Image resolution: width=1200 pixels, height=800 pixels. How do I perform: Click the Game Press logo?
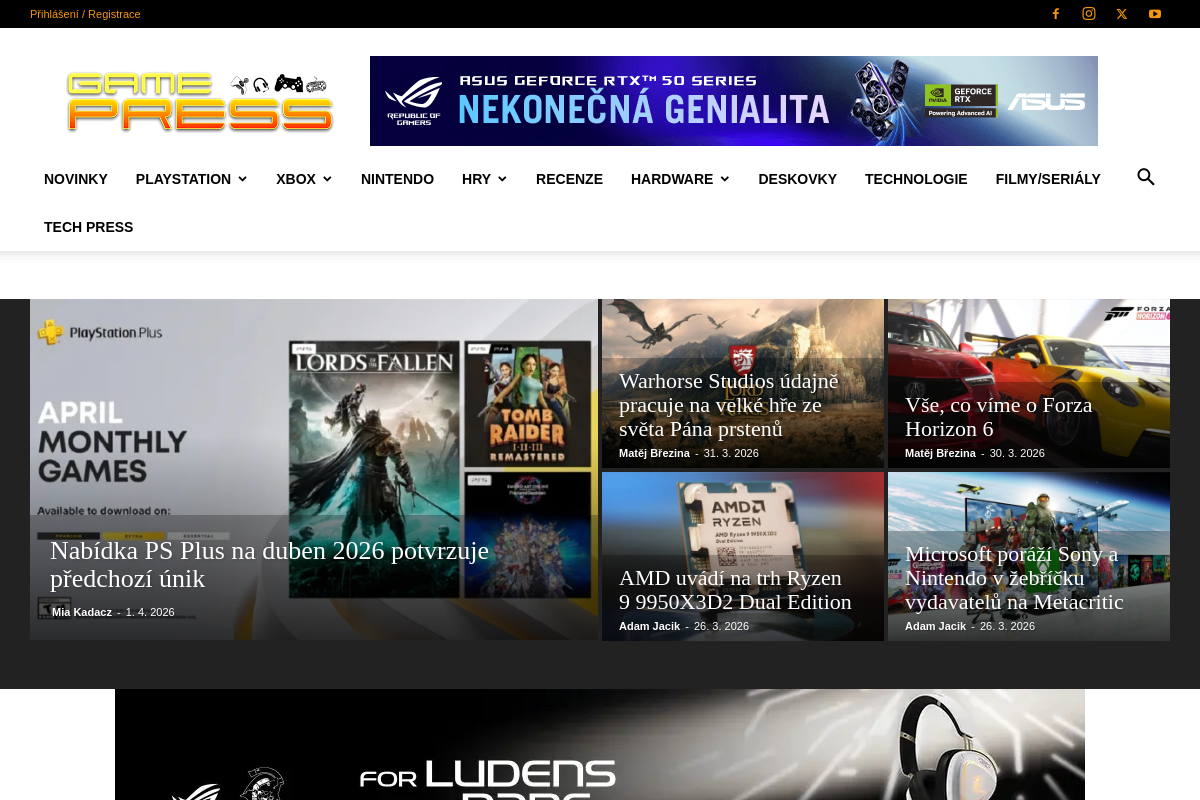tap(200, 101)
